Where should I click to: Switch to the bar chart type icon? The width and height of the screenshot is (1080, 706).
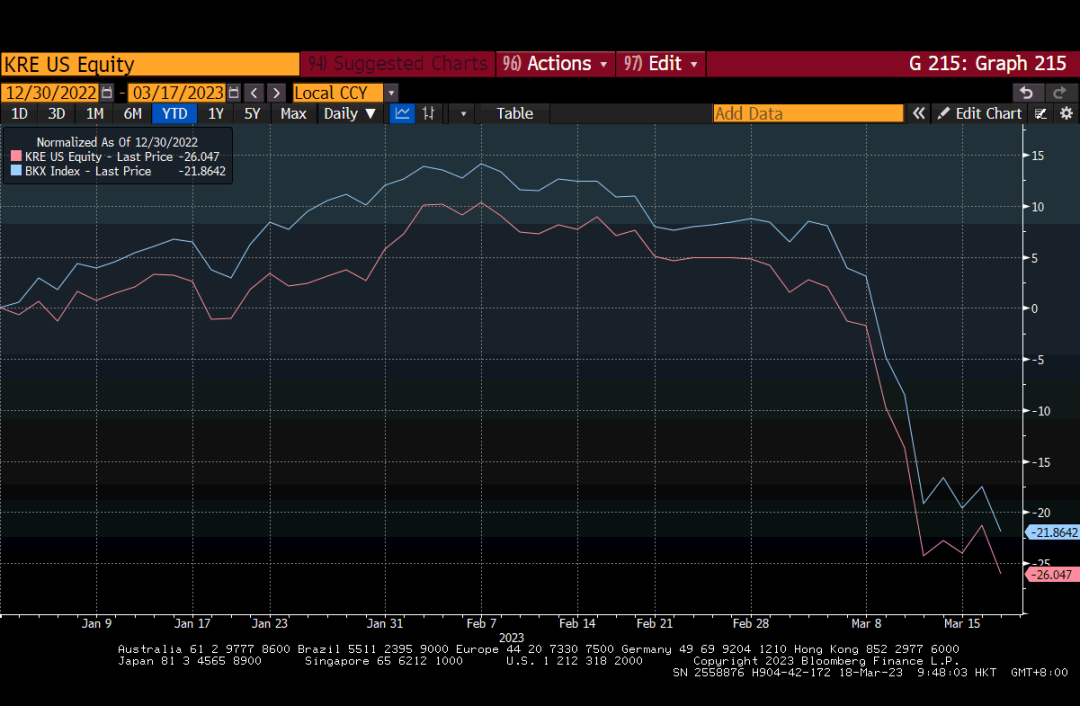coord(430,113)
